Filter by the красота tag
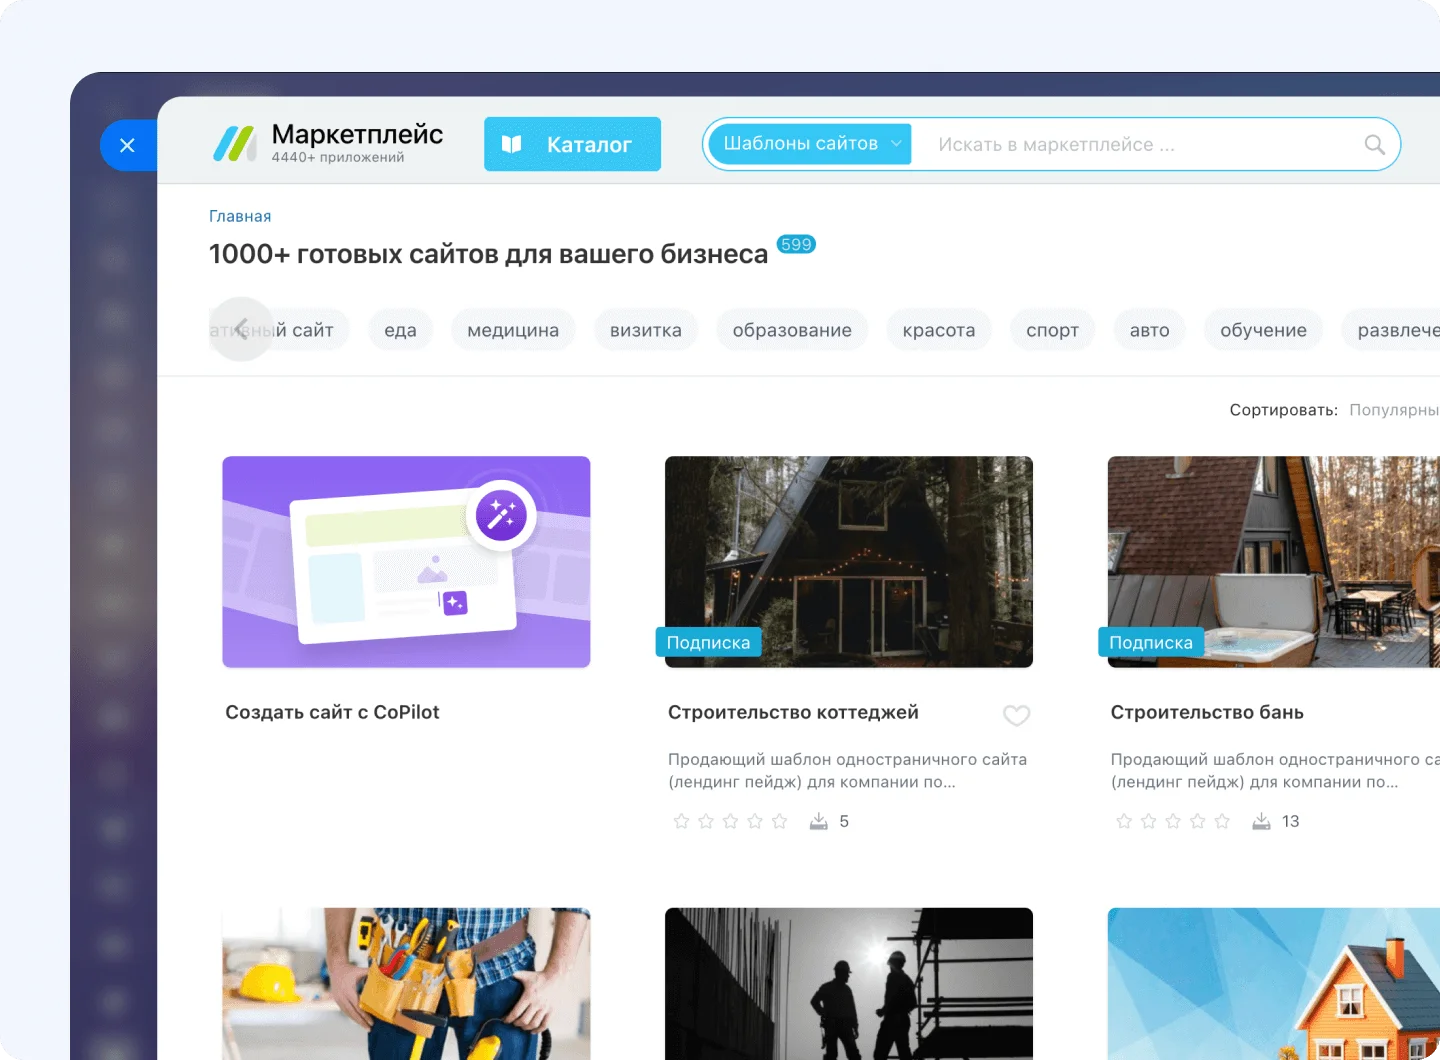 (938, 330)
